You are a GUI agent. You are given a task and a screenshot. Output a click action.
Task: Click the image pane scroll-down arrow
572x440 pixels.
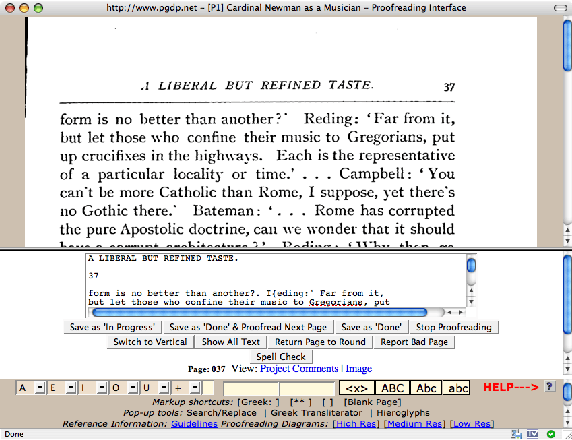pos(567,241)
